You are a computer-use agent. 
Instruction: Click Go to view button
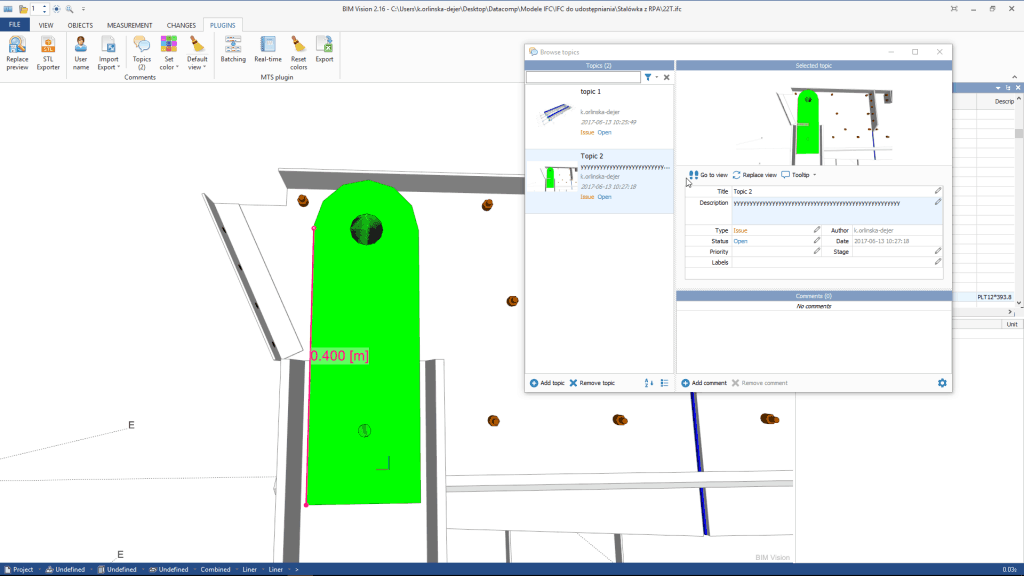click(708, 175)
